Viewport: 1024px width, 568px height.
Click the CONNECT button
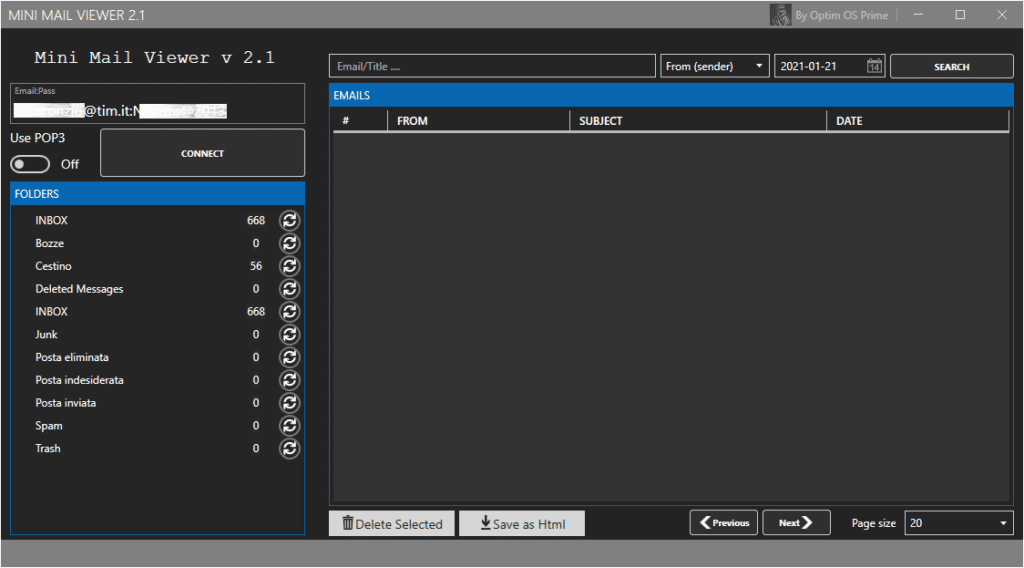202,153
